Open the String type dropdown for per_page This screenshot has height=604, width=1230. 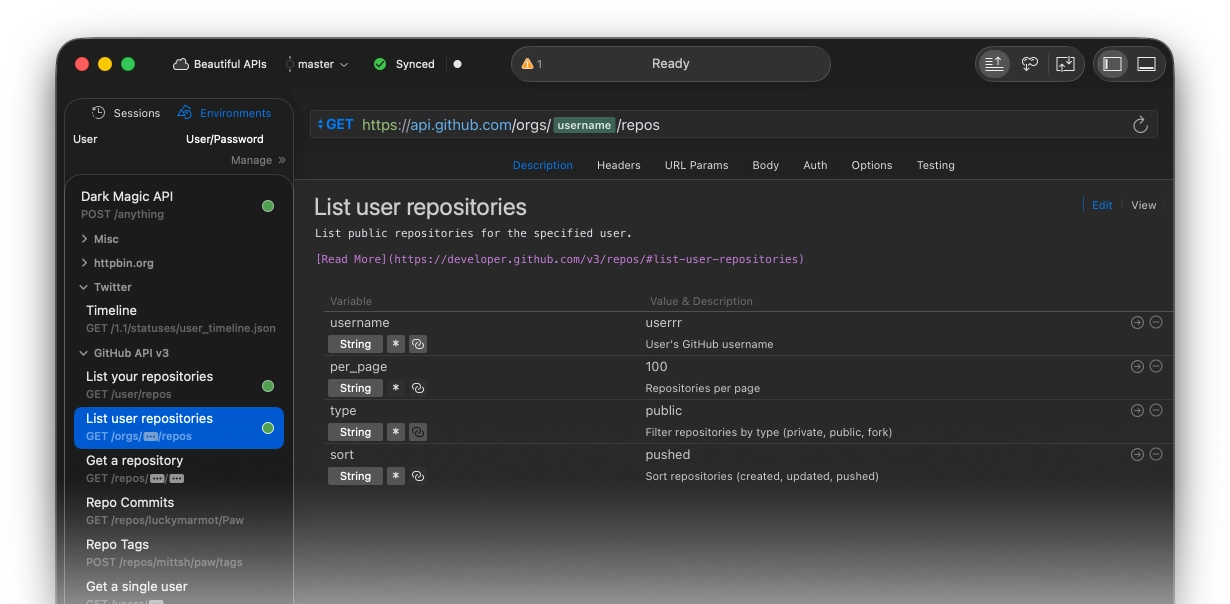point(355,388)
